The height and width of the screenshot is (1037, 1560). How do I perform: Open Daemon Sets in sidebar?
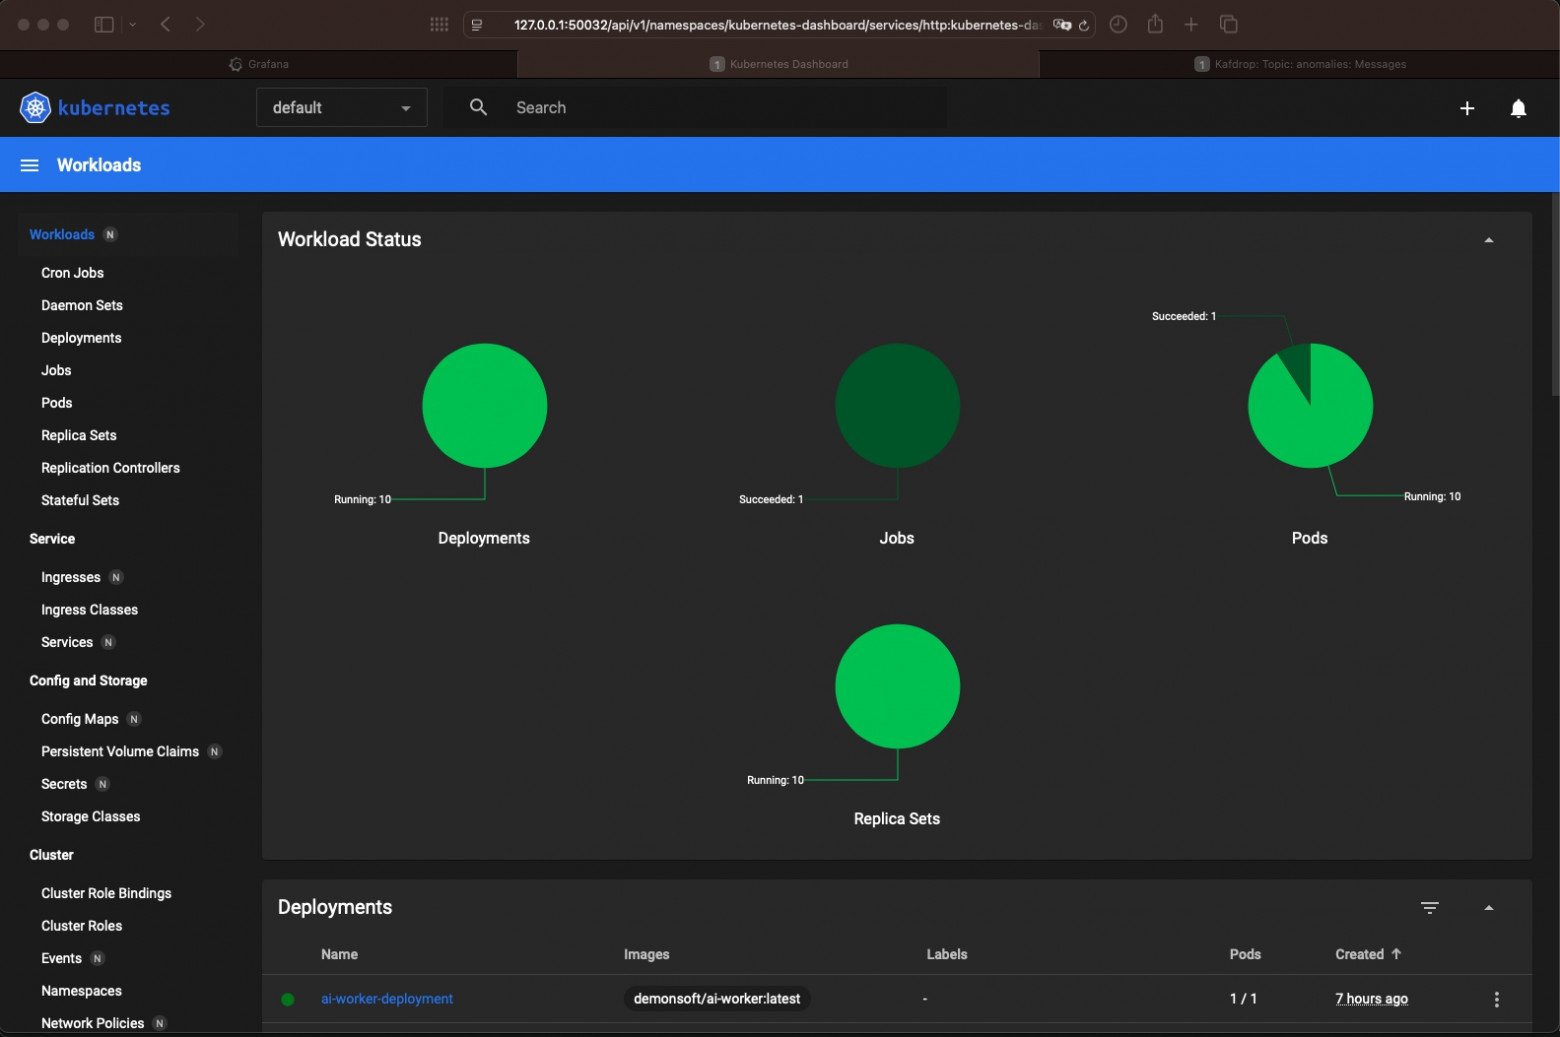pyautogui.click(x=82, y=306)
